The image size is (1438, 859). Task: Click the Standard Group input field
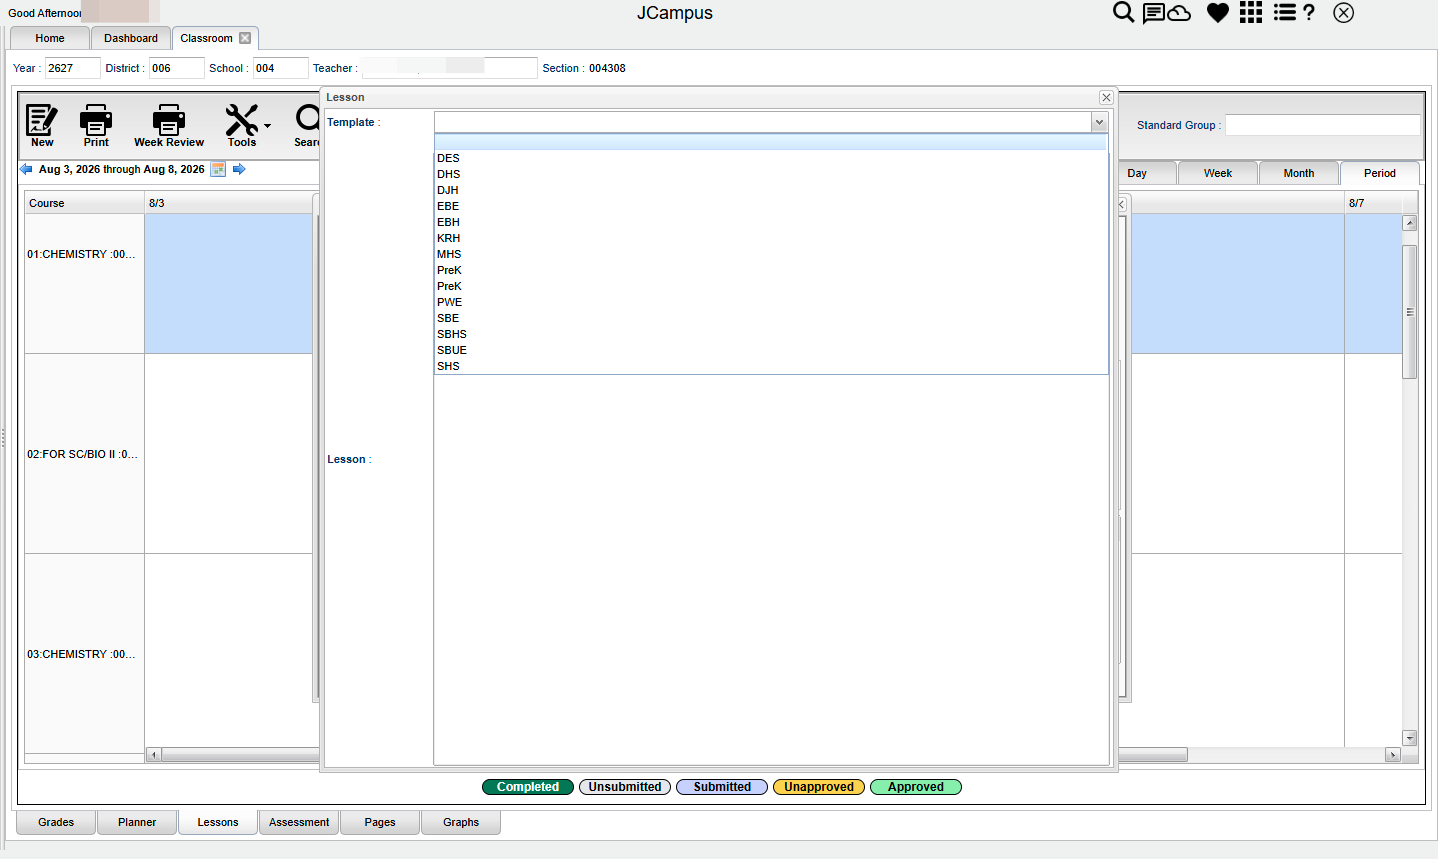(1322, 125)
